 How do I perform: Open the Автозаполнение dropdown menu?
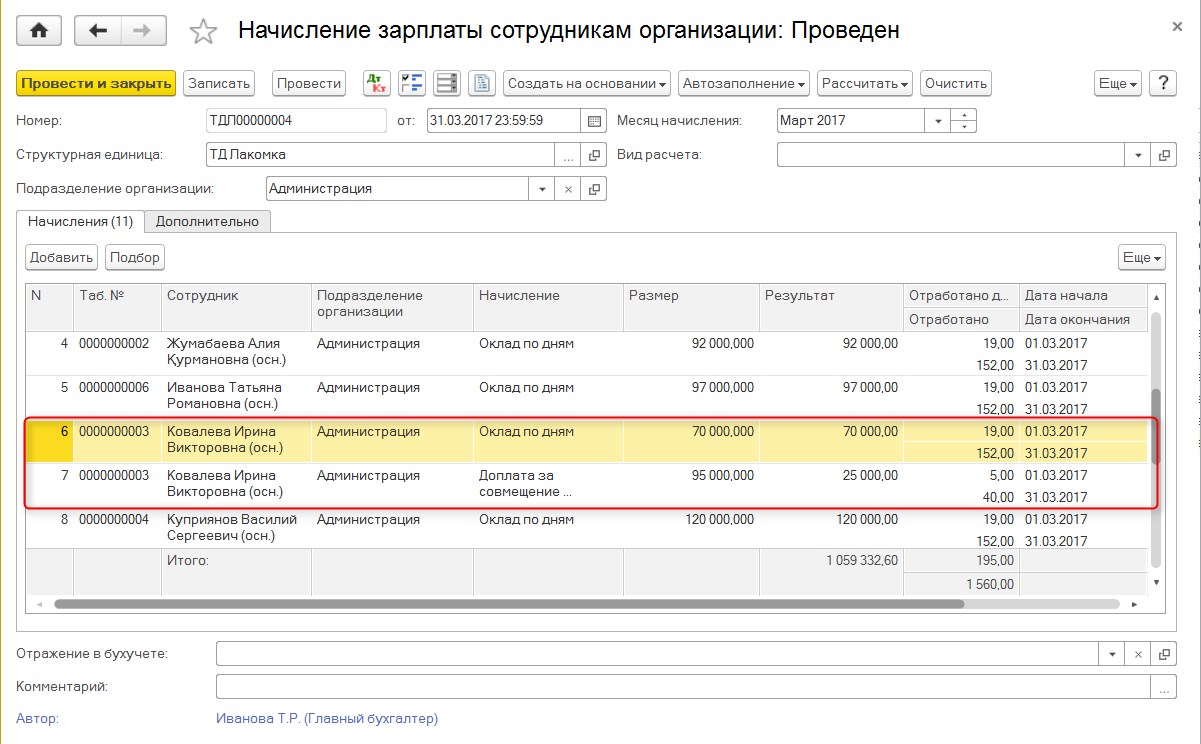click(744, 83)
